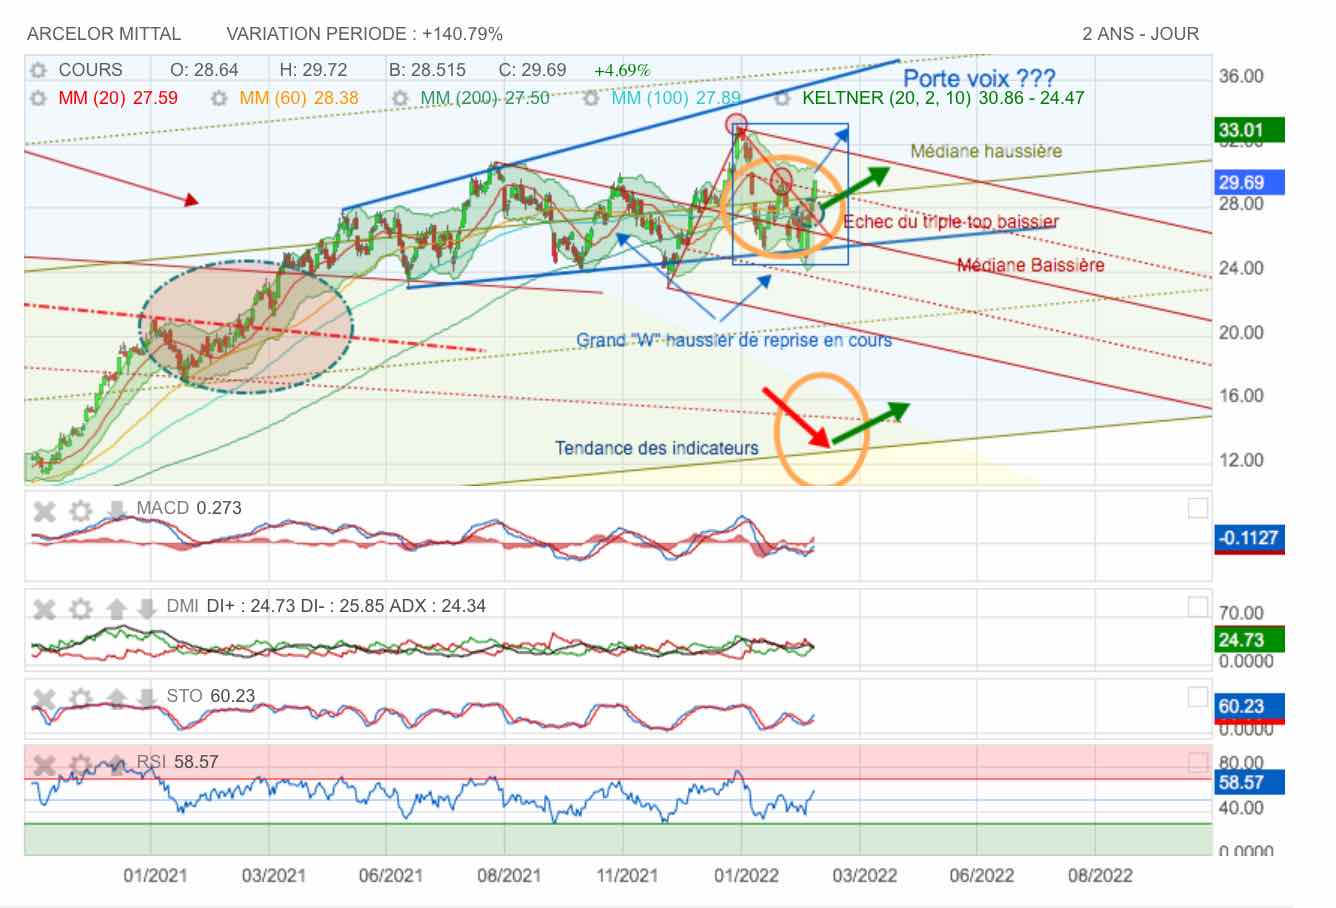Click the 2 ANS - JOUR period label
1336x908 pixels.
pos(1140,34)
